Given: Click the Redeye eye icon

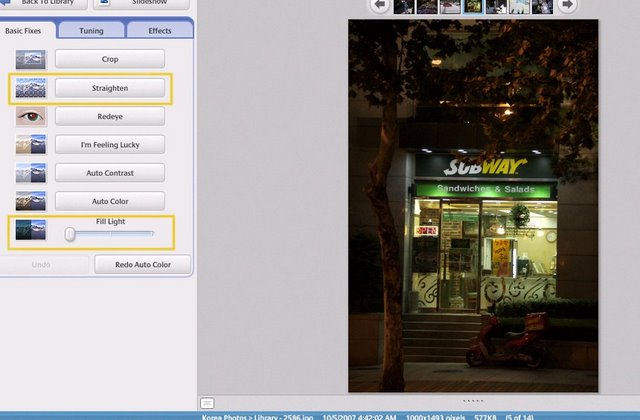Looking at the screenshot, I should click(x=31, y=116).
